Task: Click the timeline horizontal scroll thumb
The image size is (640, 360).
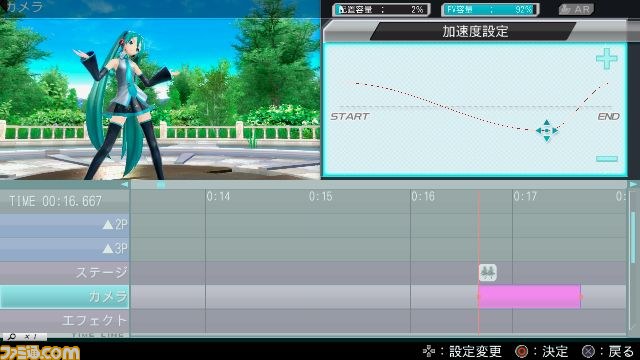Action: coord(161,184)
